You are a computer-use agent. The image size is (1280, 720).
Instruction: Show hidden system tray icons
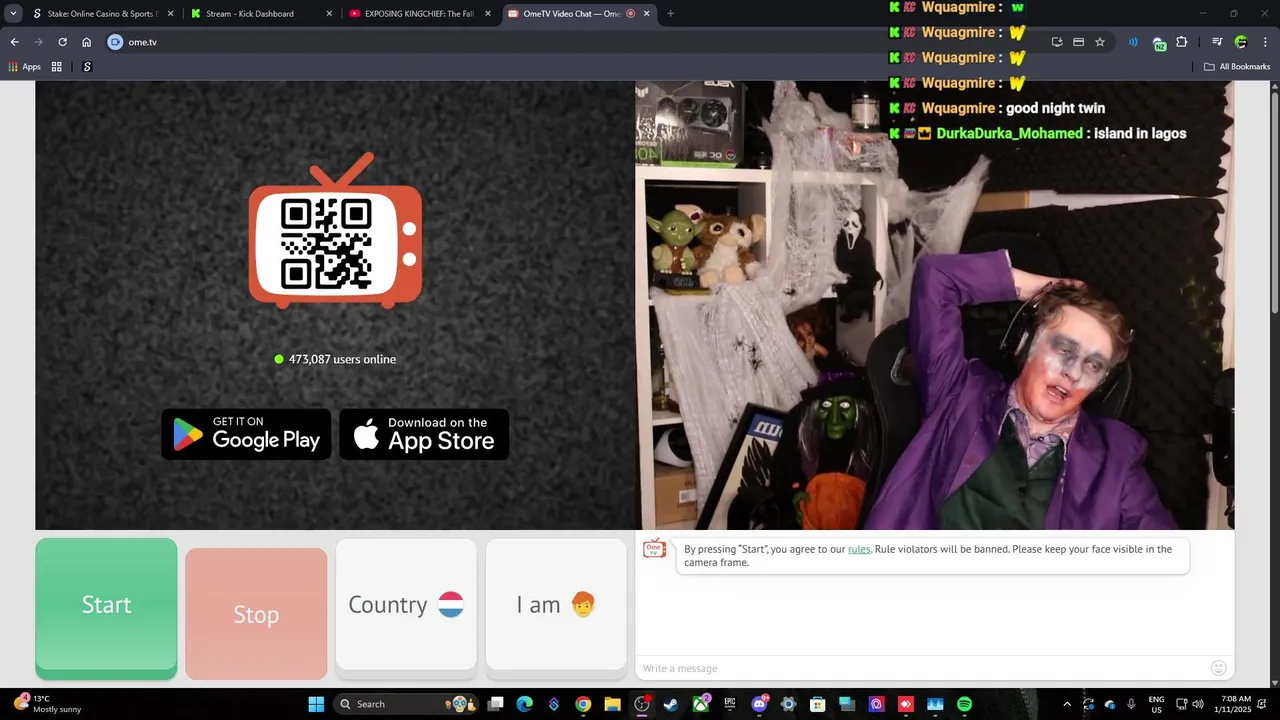click(x=1067, y=704)
